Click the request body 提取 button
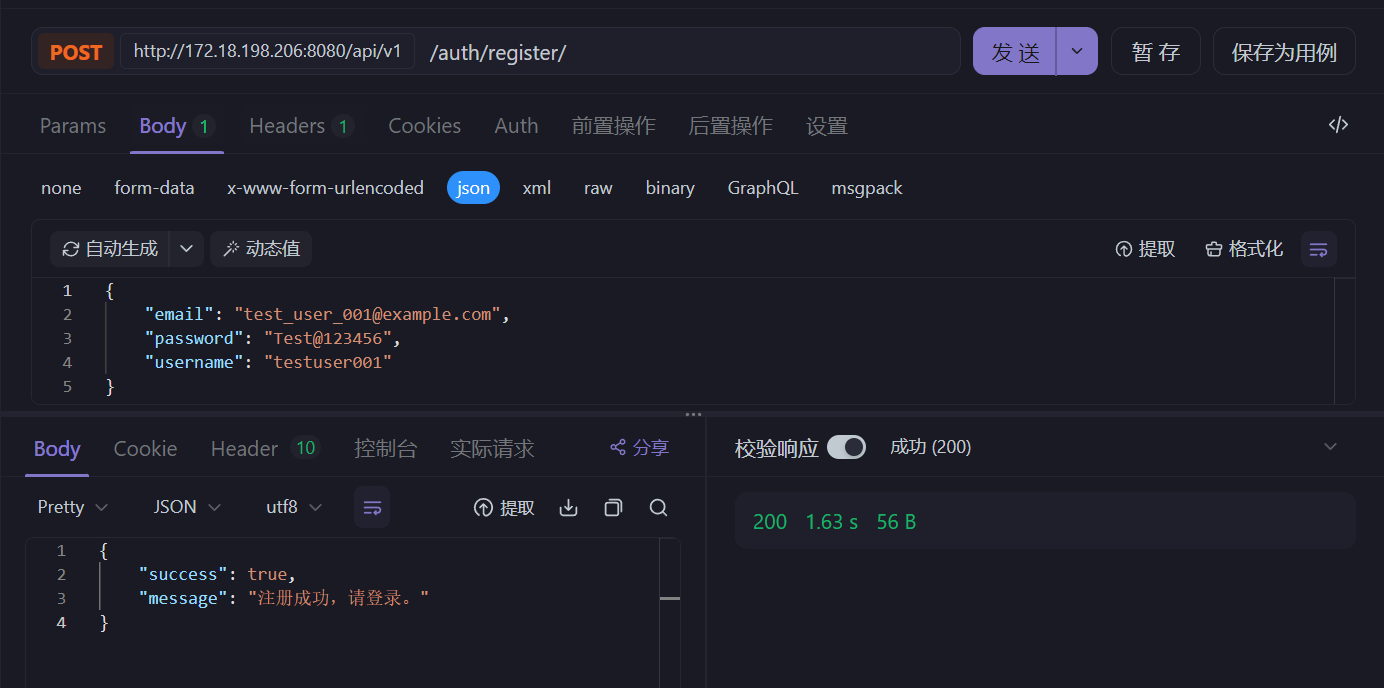1384x688 pixels. pos(1145,249)
